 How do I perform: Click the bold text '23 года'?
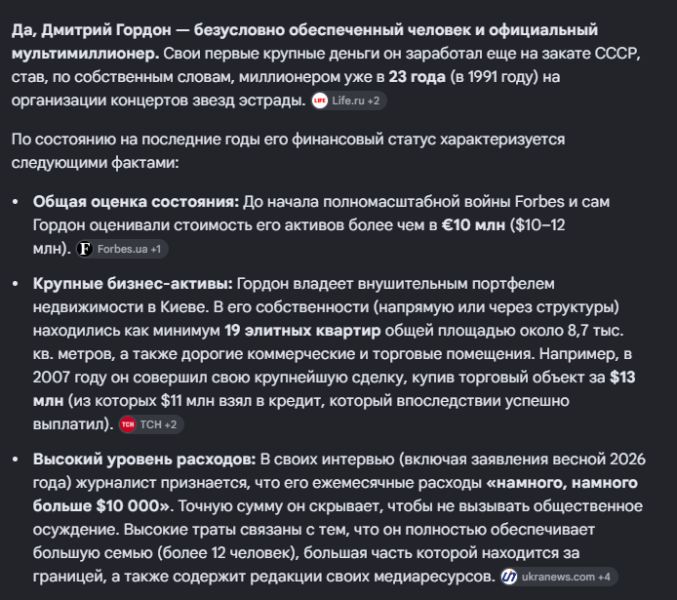click(417, 77)
